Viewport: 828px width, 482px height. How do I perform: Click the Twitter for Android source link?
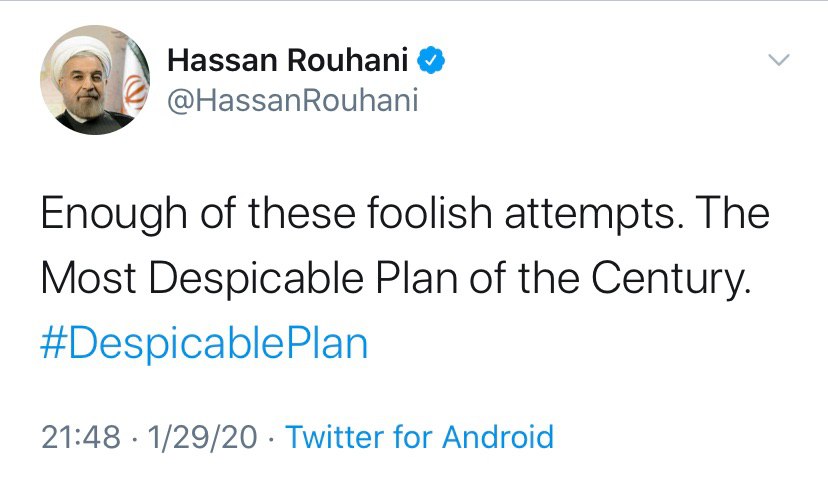[419, 436]
